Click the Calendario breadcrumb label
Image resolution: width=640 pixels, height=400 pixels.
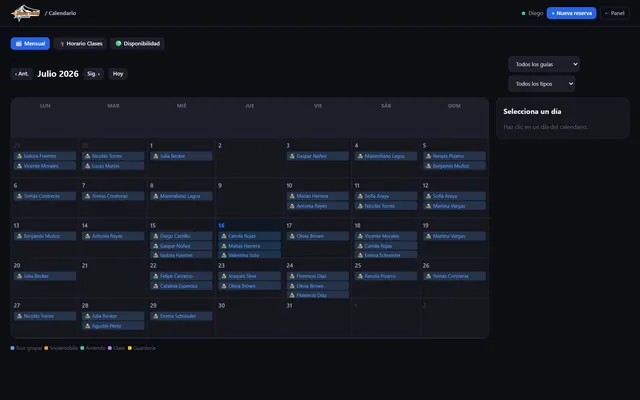pyautogui.click(x=62, y=13)
